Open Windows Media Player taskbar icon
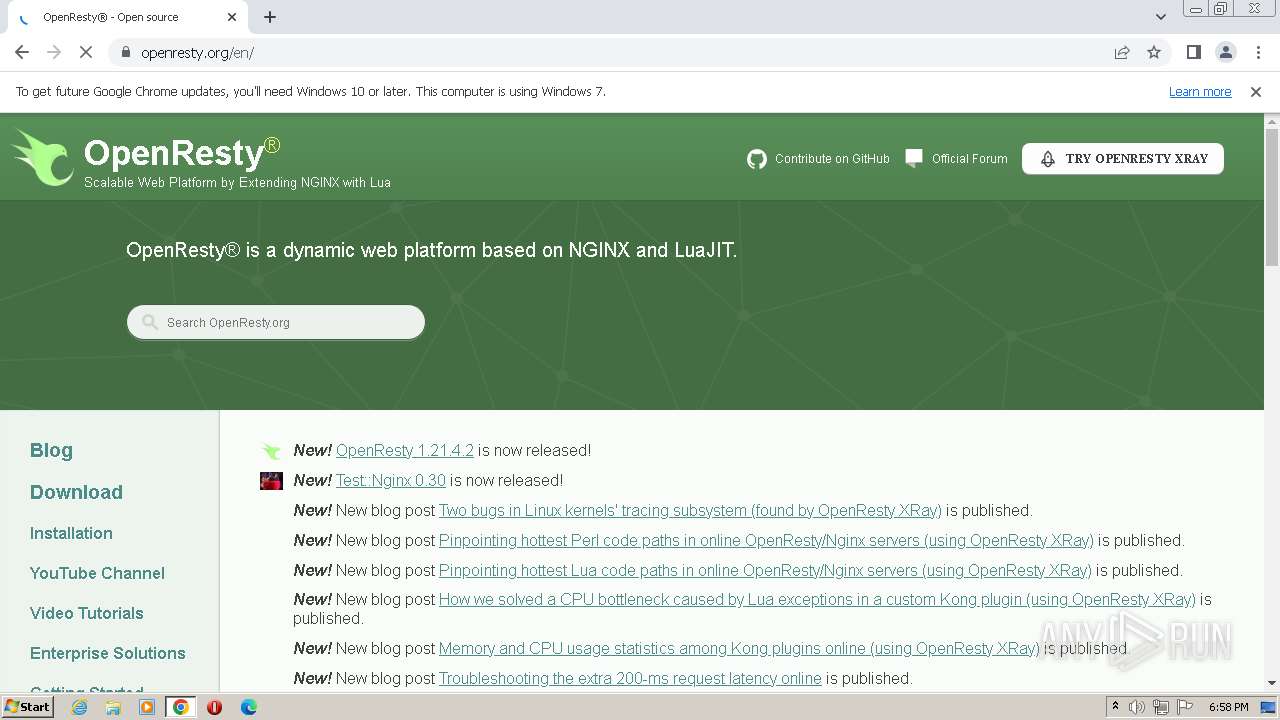This screenshot has width=1280, height=720. point(147,707)
